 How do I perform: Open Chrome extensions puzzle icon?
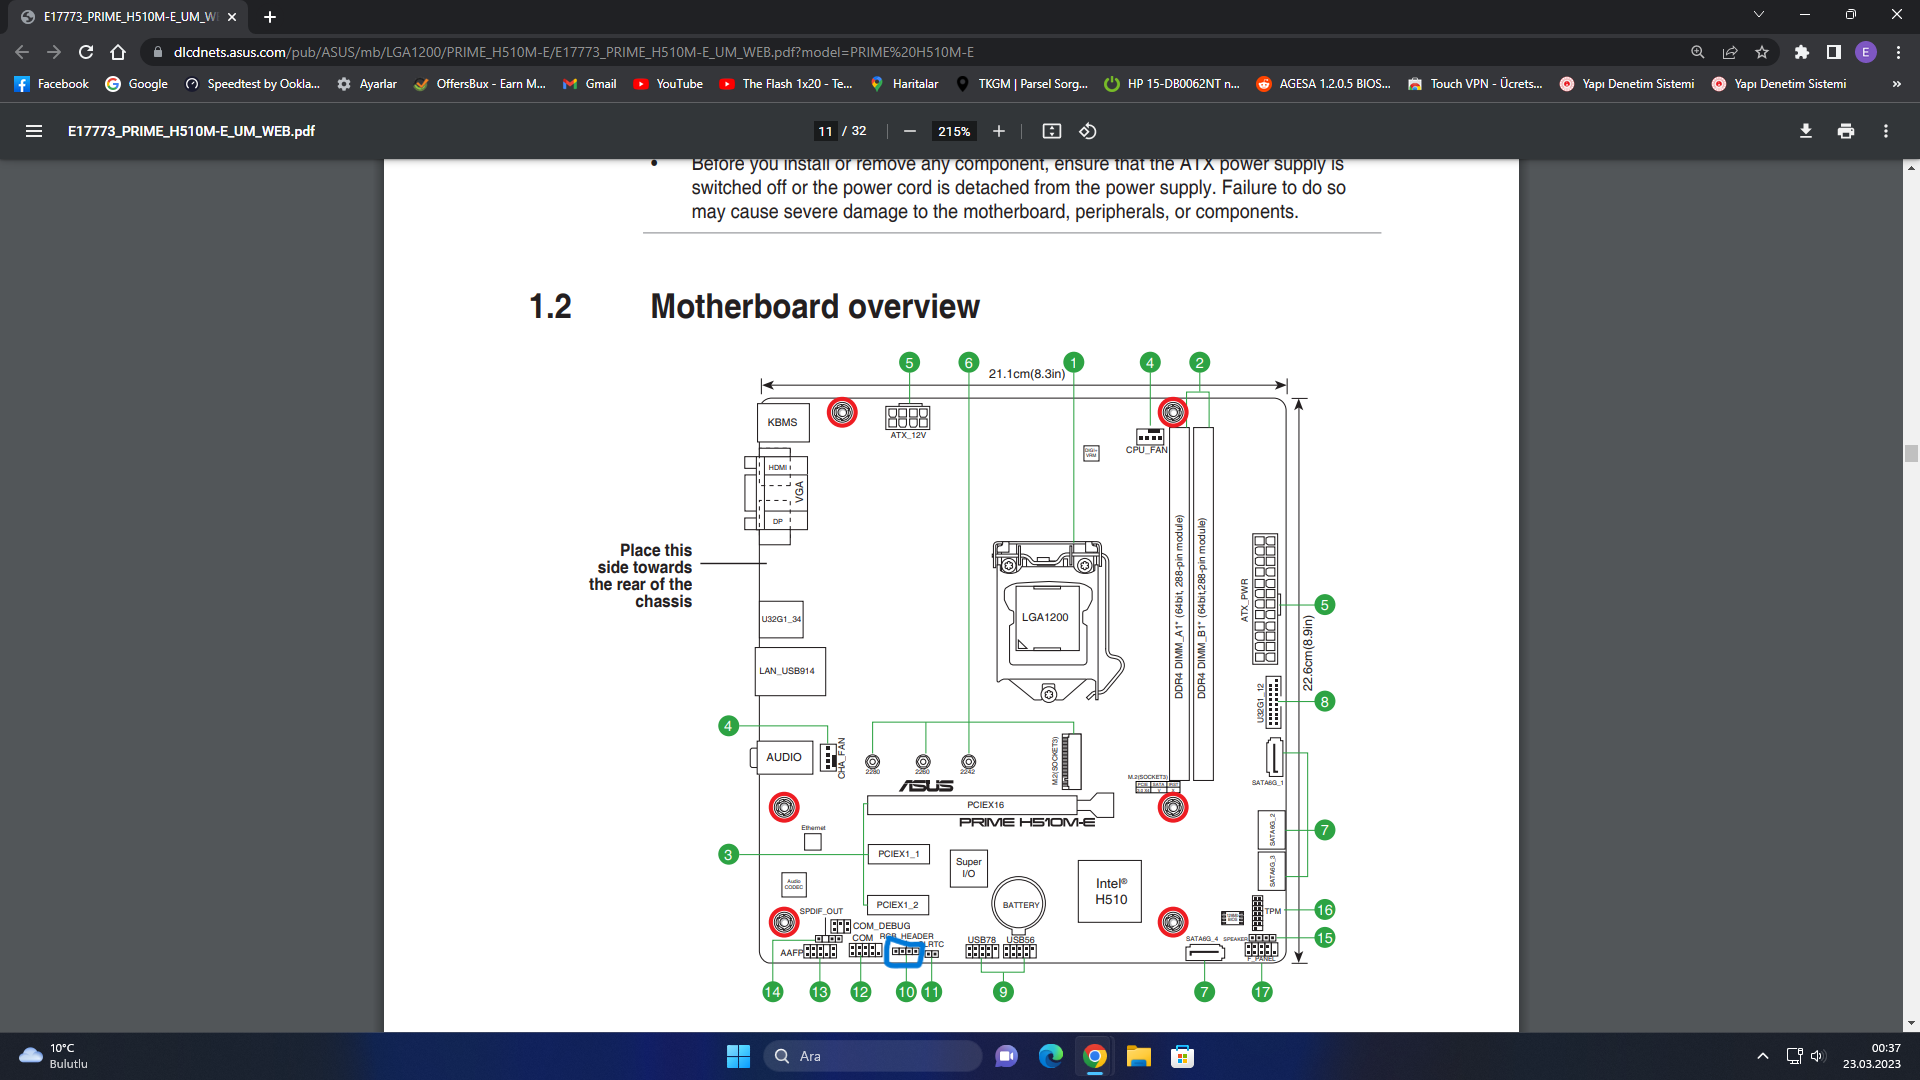(1801, 52)
